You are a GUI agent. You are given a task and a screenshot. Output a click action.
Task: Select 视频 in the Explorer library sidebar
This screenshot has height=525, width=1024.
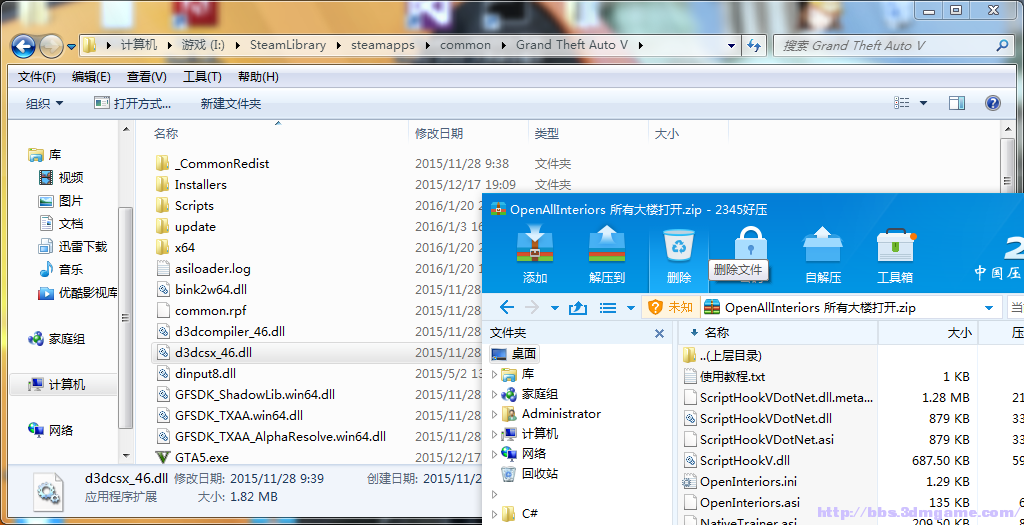tap(61, 178)
